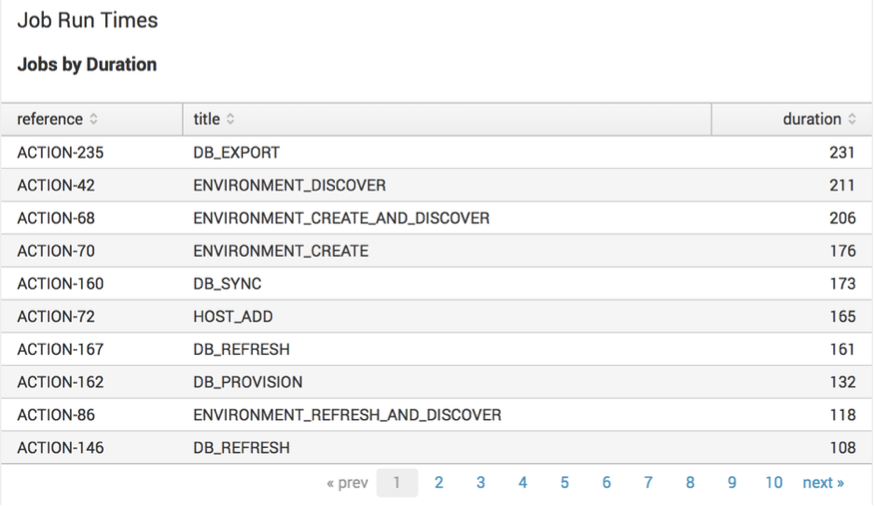Screen dimensions: 875x506
Task: Click the '« prev' pagination link
Action: coord(347,483)
